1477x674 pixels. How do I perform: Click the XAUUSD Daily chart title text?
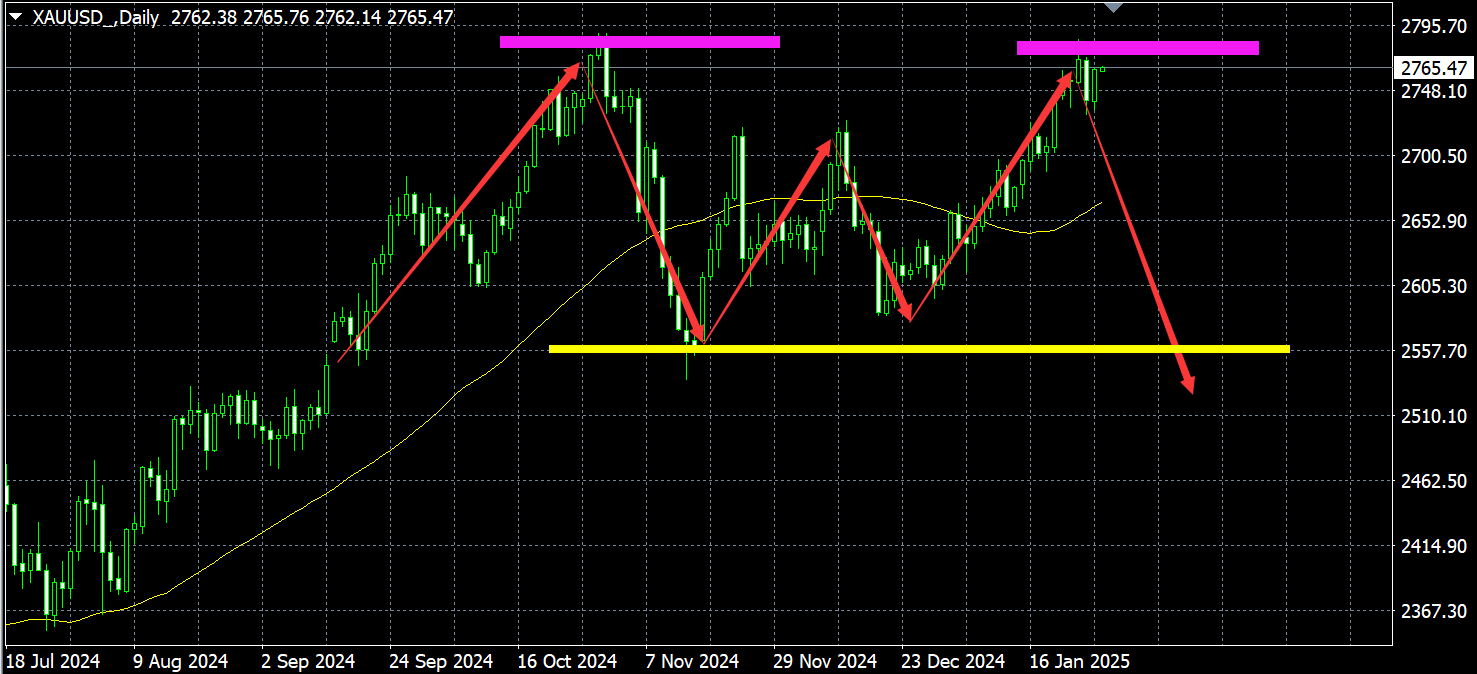pos(95,18)
